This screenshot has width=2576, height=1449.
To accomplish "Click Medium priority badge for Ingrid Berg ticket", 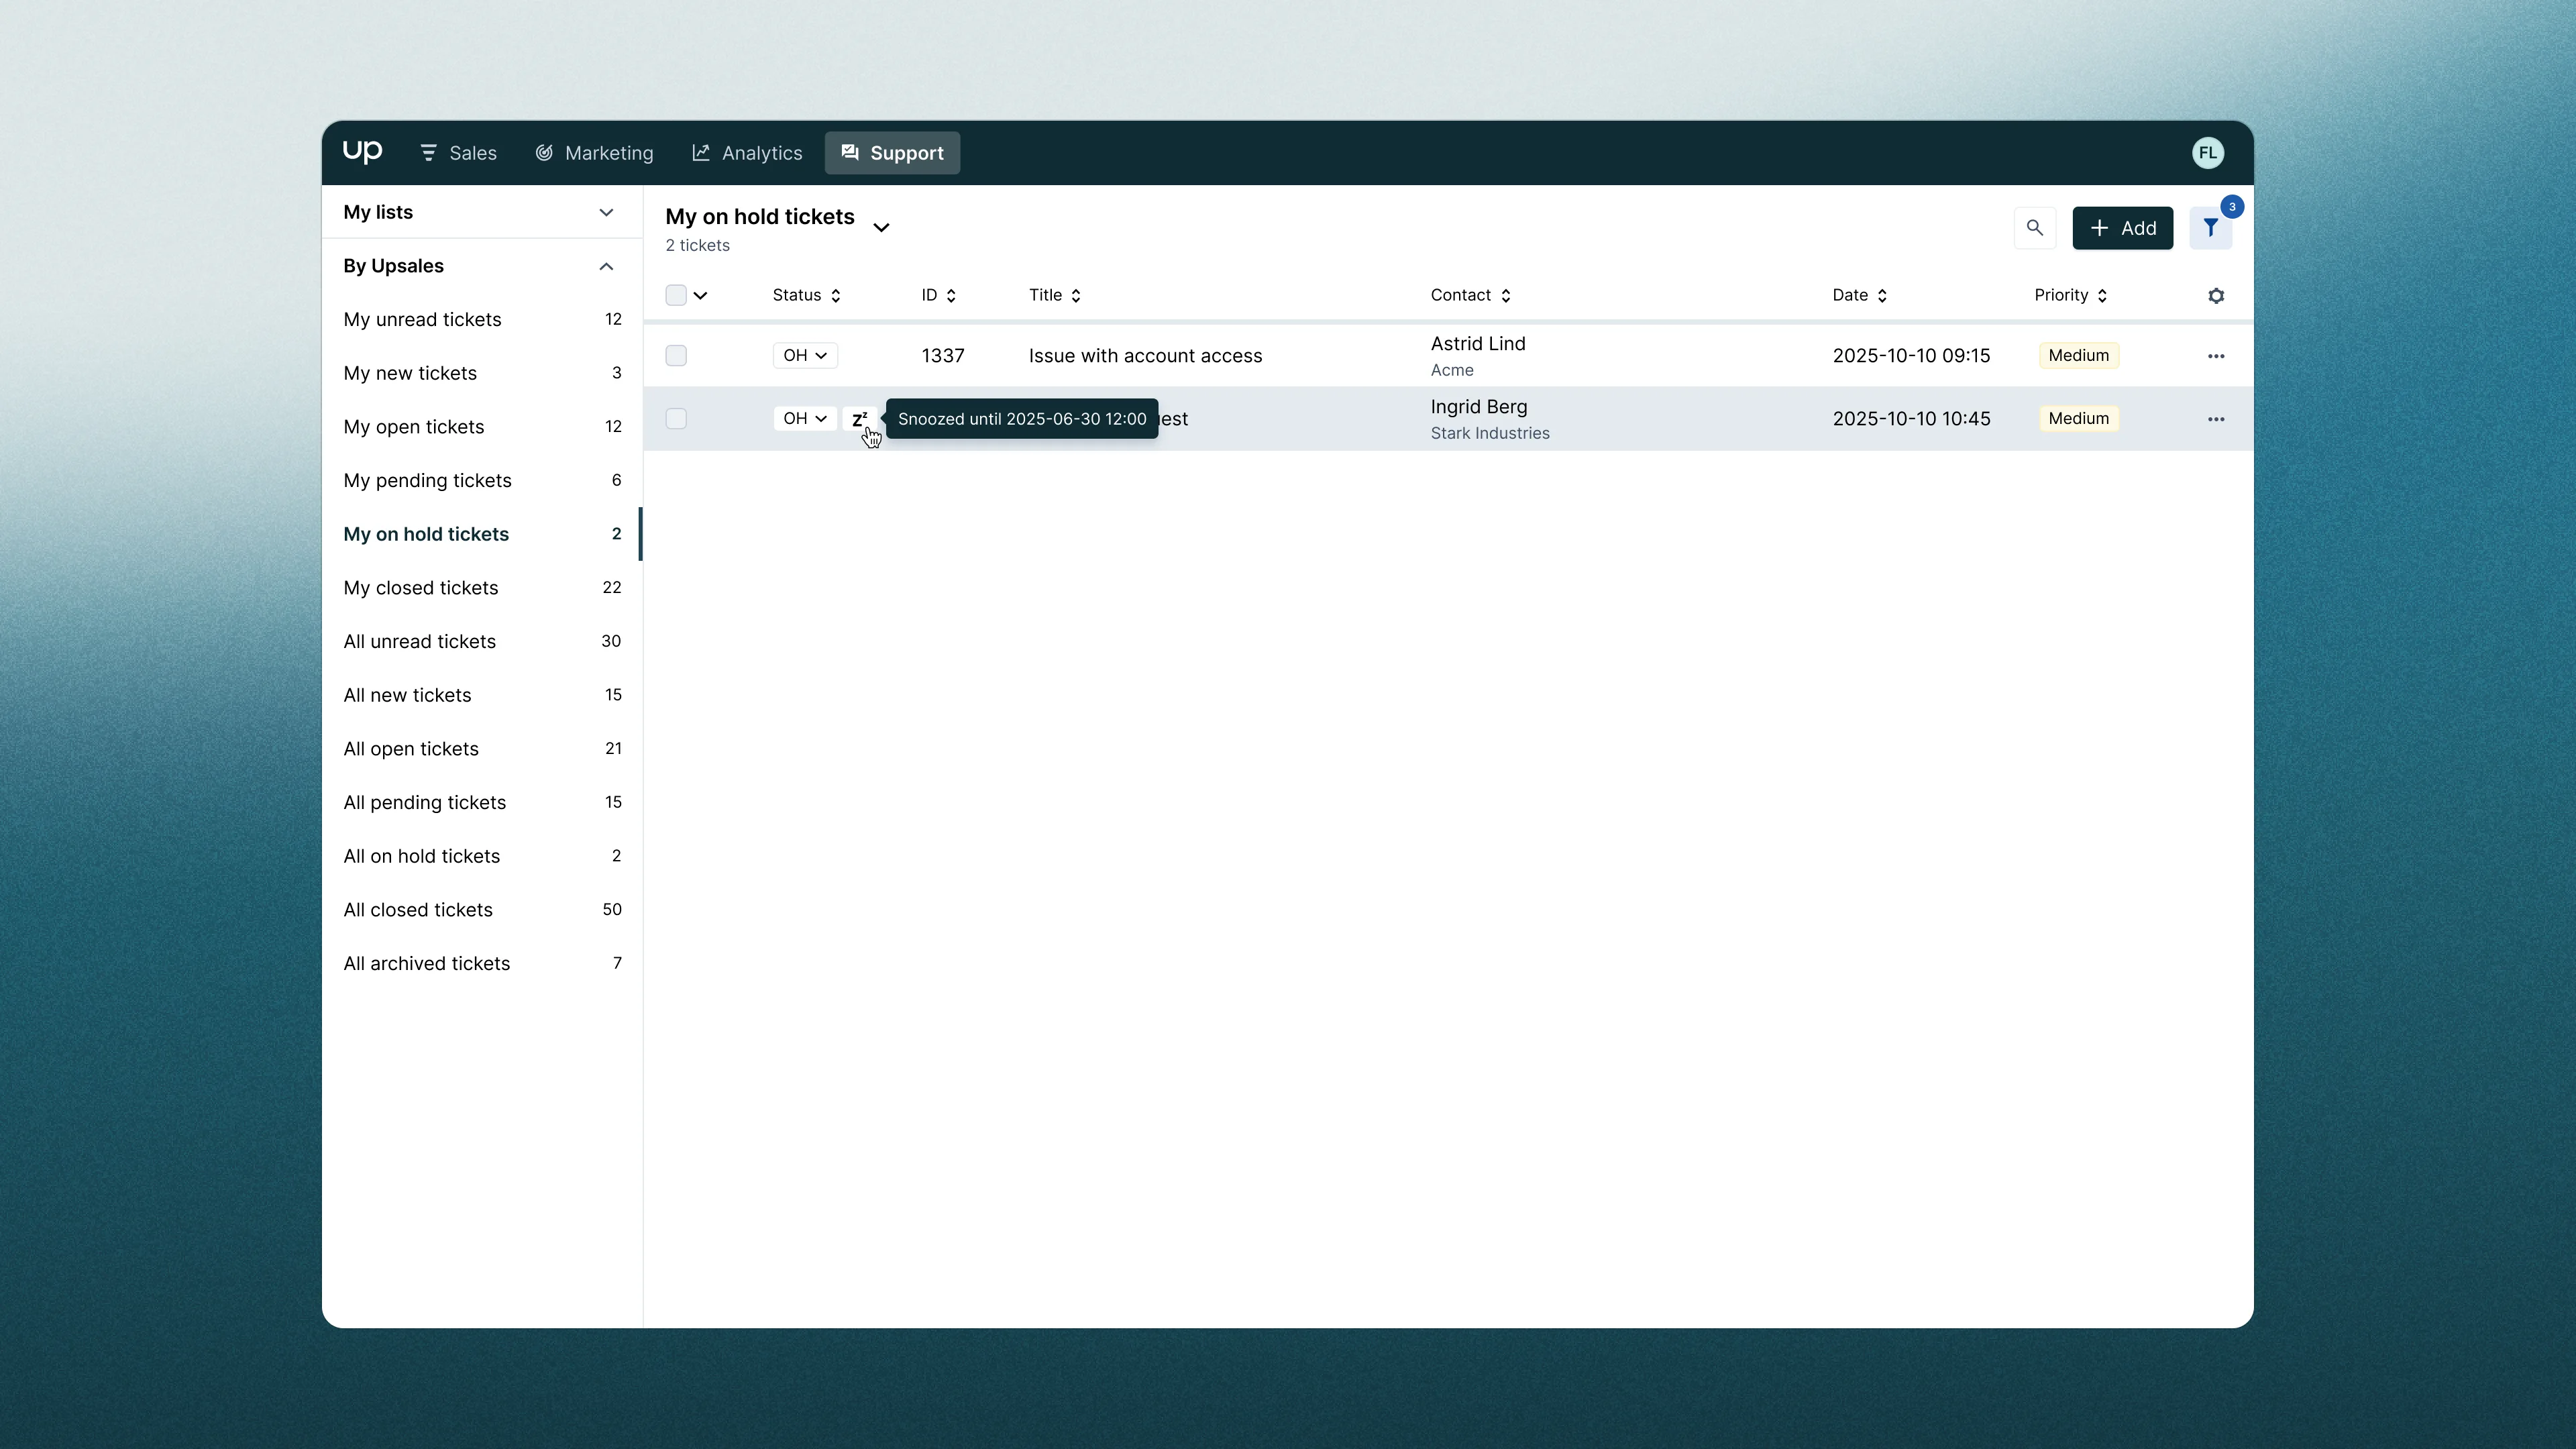I will (x=2078, y=418).
